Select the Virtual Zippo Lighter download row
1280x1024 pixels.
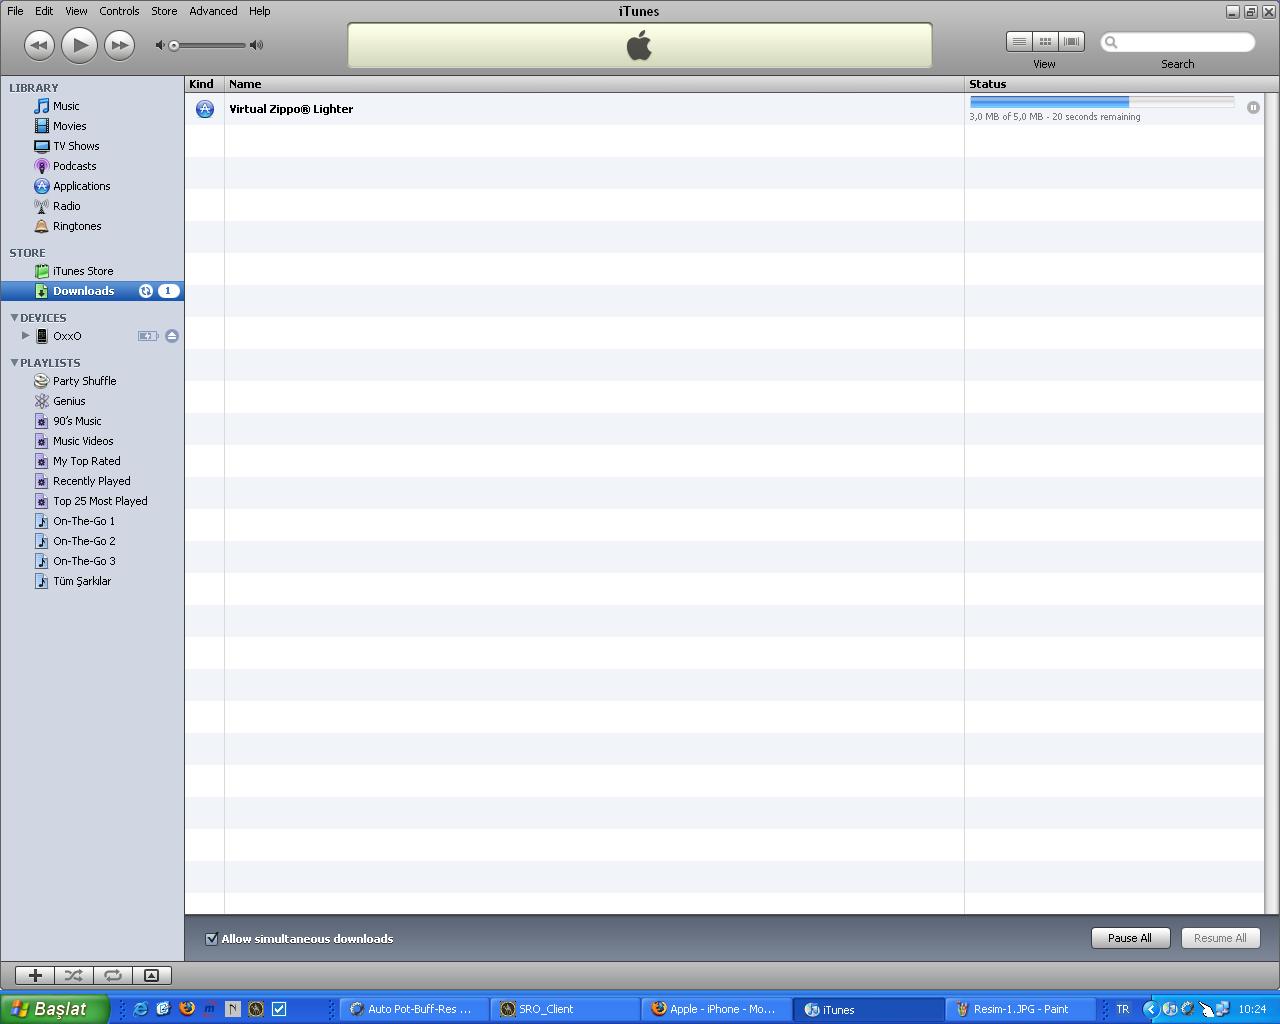pyautogui.click(x=724, y=109)
